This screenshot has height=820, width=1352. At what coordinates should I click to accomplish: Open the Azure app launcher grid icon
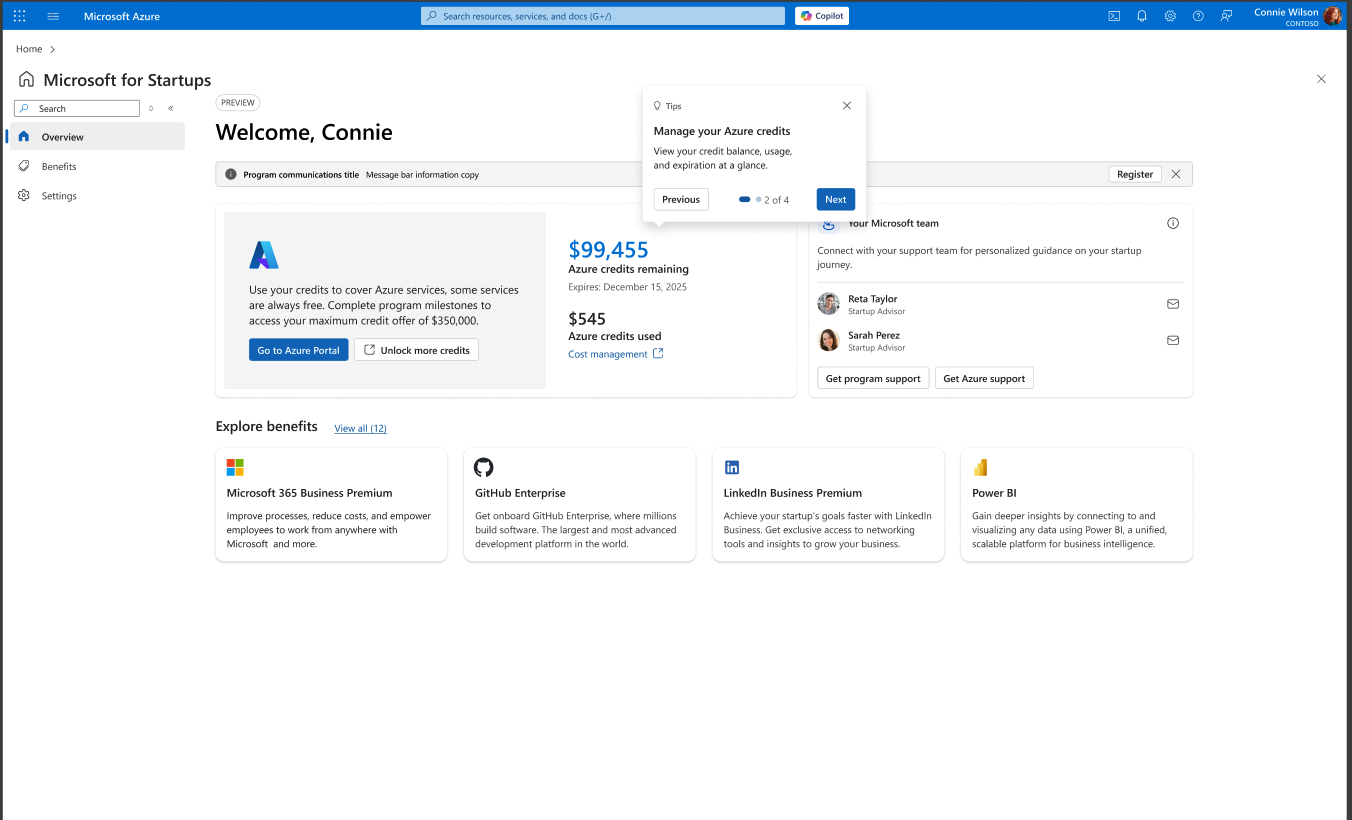20,16
